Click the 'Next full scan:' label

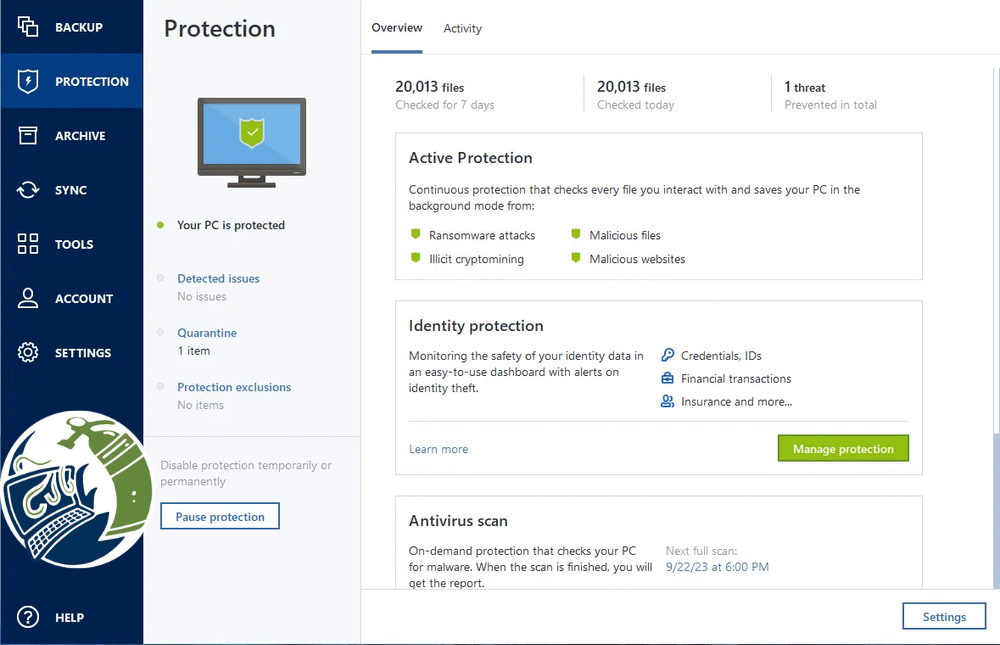pos(702,551)
